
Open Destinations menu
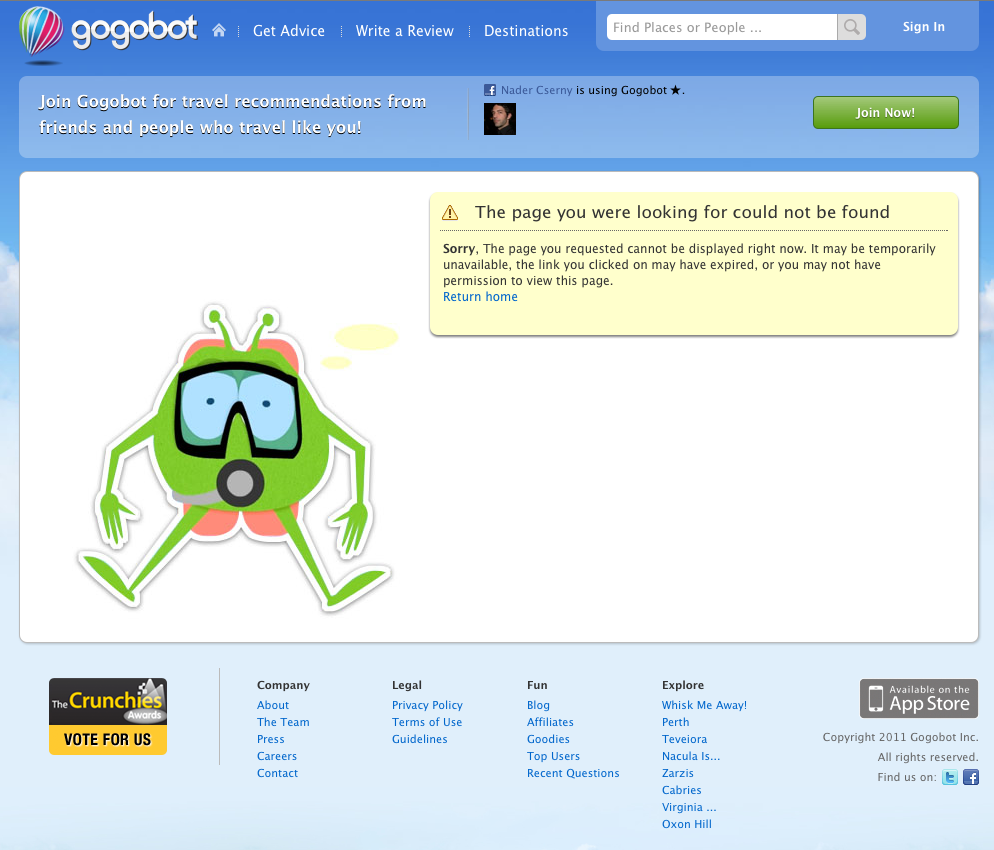(526, 31)
